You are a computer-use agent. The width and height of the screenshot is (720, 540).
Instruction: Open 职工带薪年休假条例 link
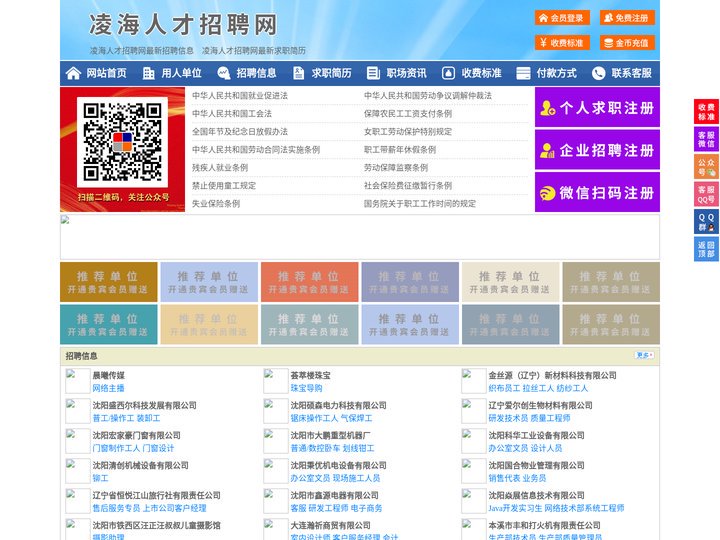tap(400, 150)
